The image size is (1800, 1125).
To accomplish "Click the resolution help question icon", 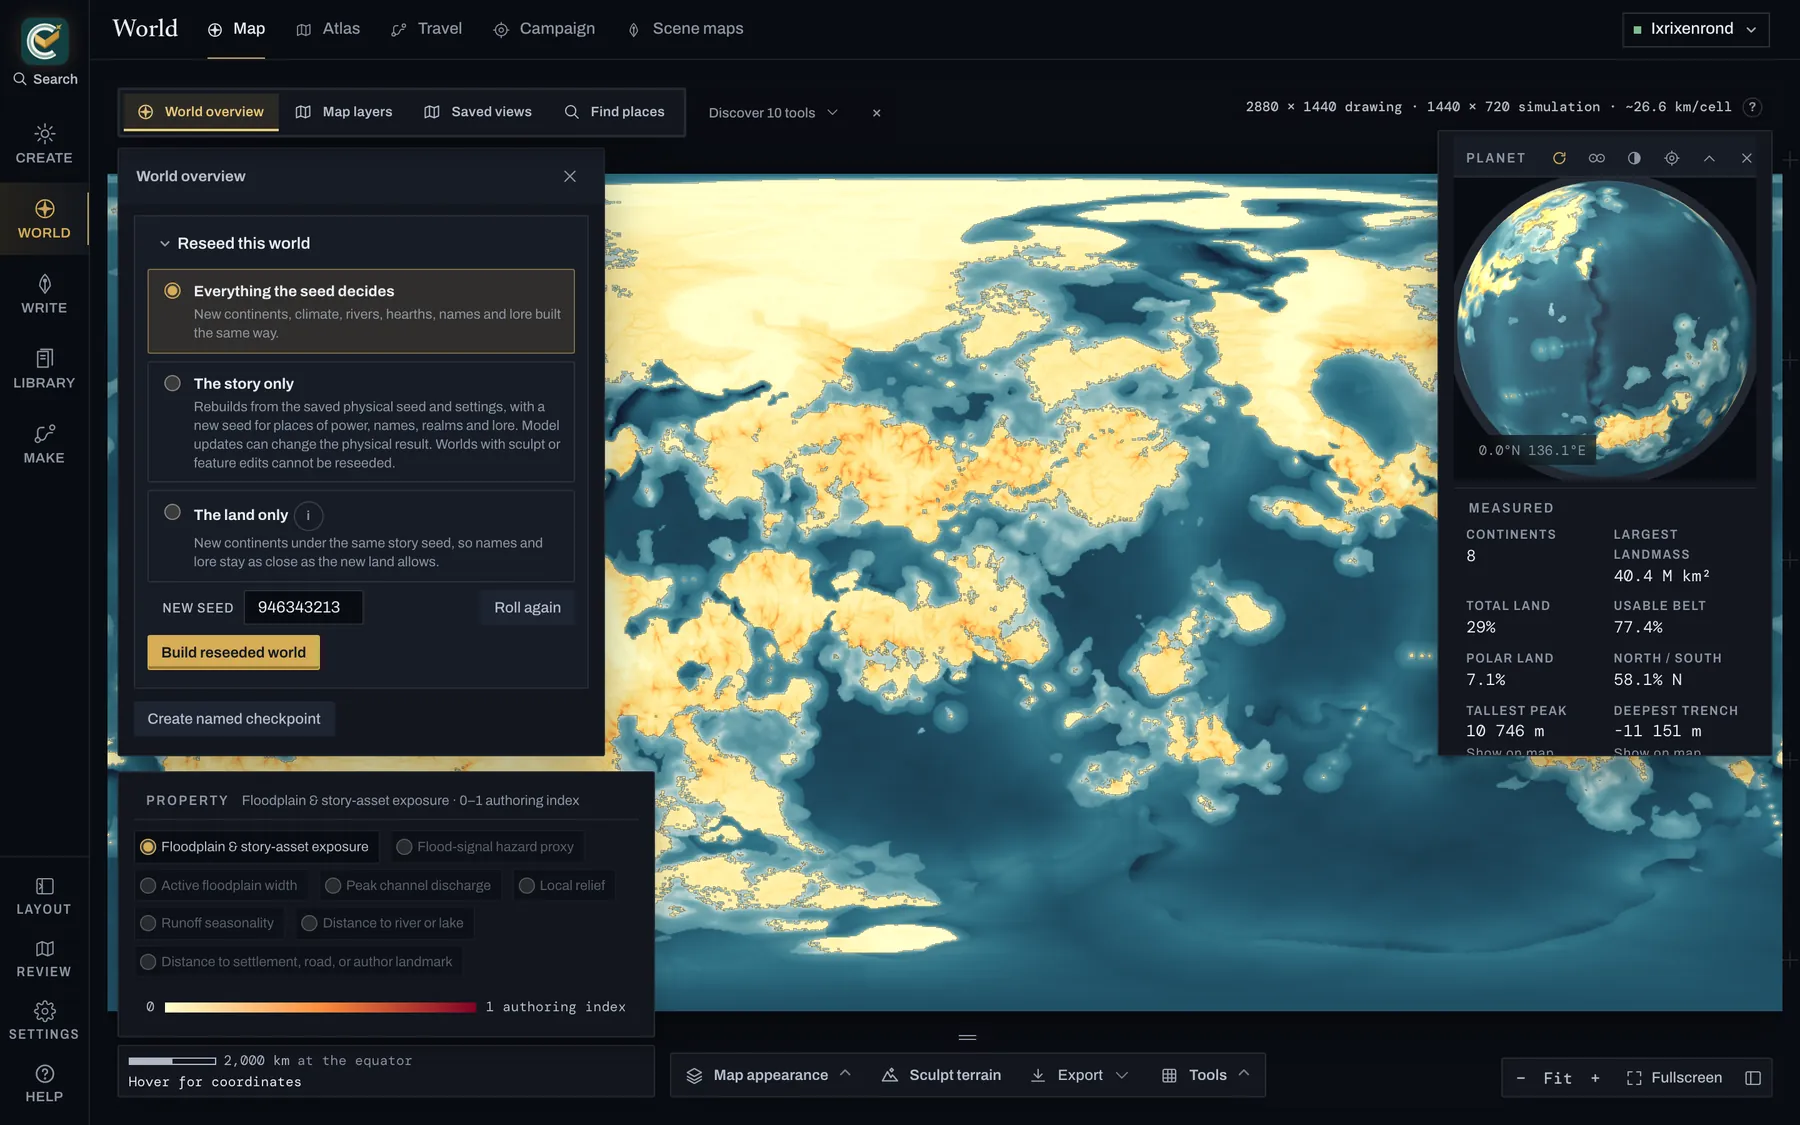I will click(x=1752, y=107).
